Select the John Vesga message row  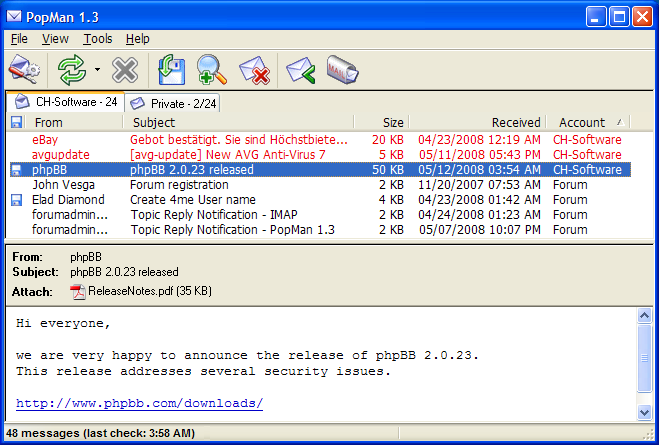point(320,185)
